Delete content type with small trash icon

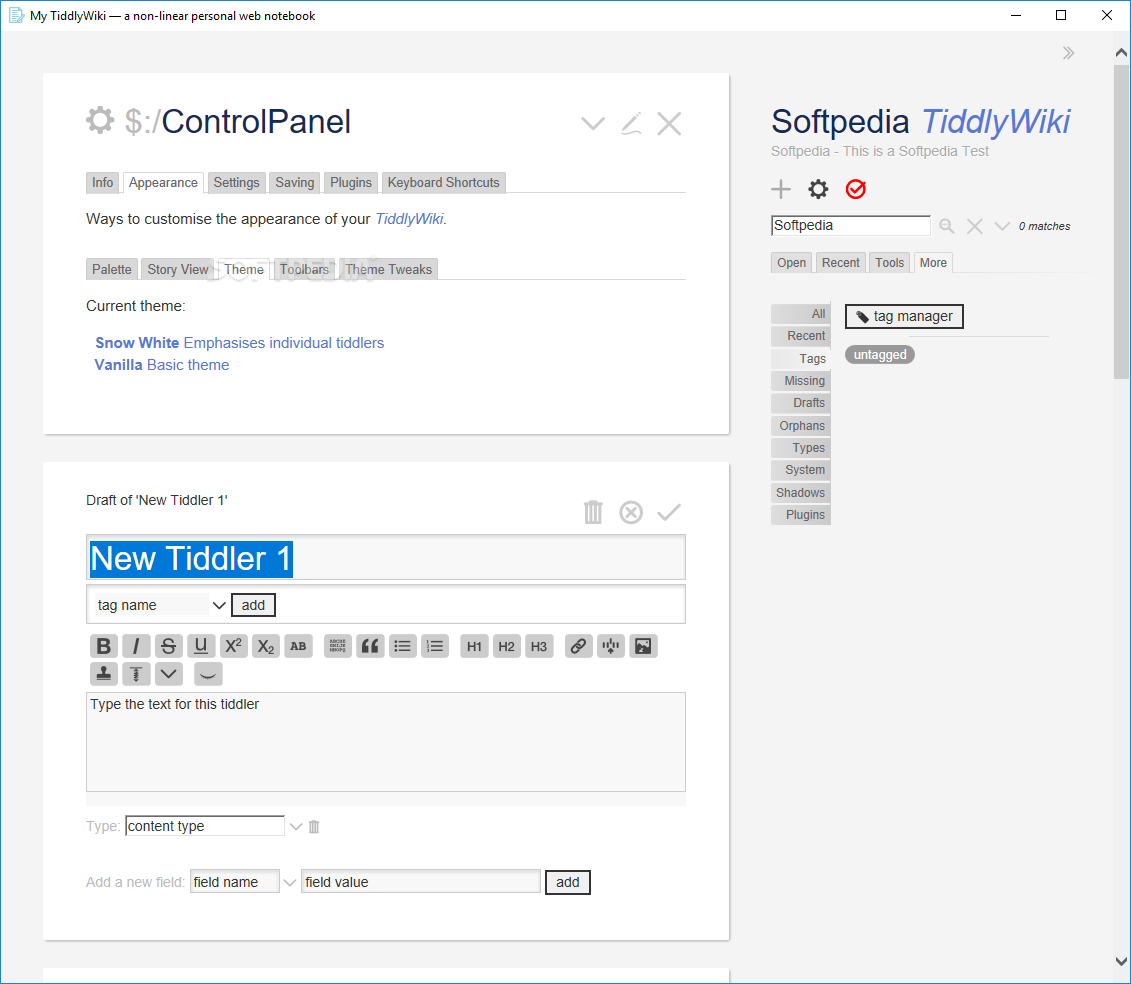[314, 826]
